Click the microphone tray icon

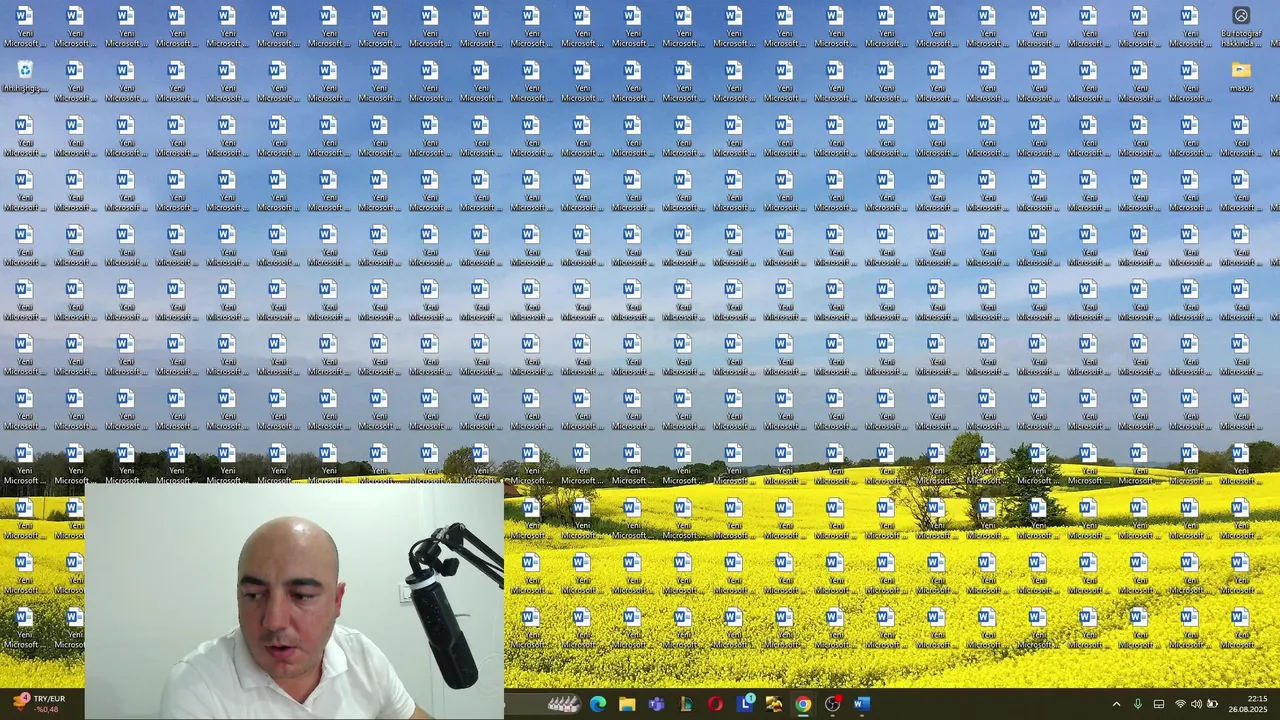pyautogui.click(x=1138, y=704)
